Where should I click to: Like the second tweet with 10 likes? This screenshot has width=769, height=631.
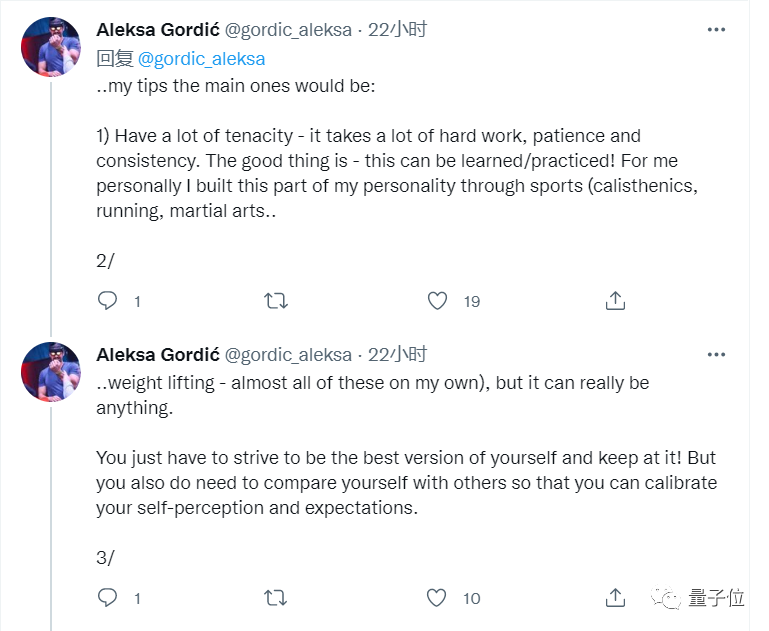click(437, 598)
